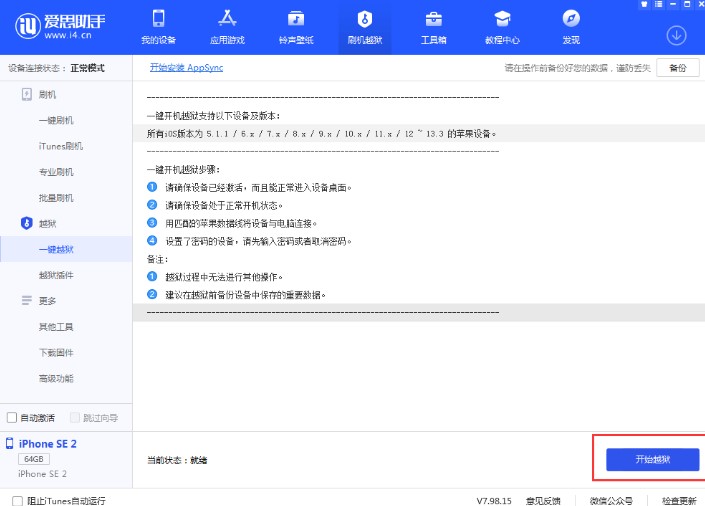This screenshot has height=506, width=705.
Task: Click 设备连接状态 正常模式 label
Action: 56,68
